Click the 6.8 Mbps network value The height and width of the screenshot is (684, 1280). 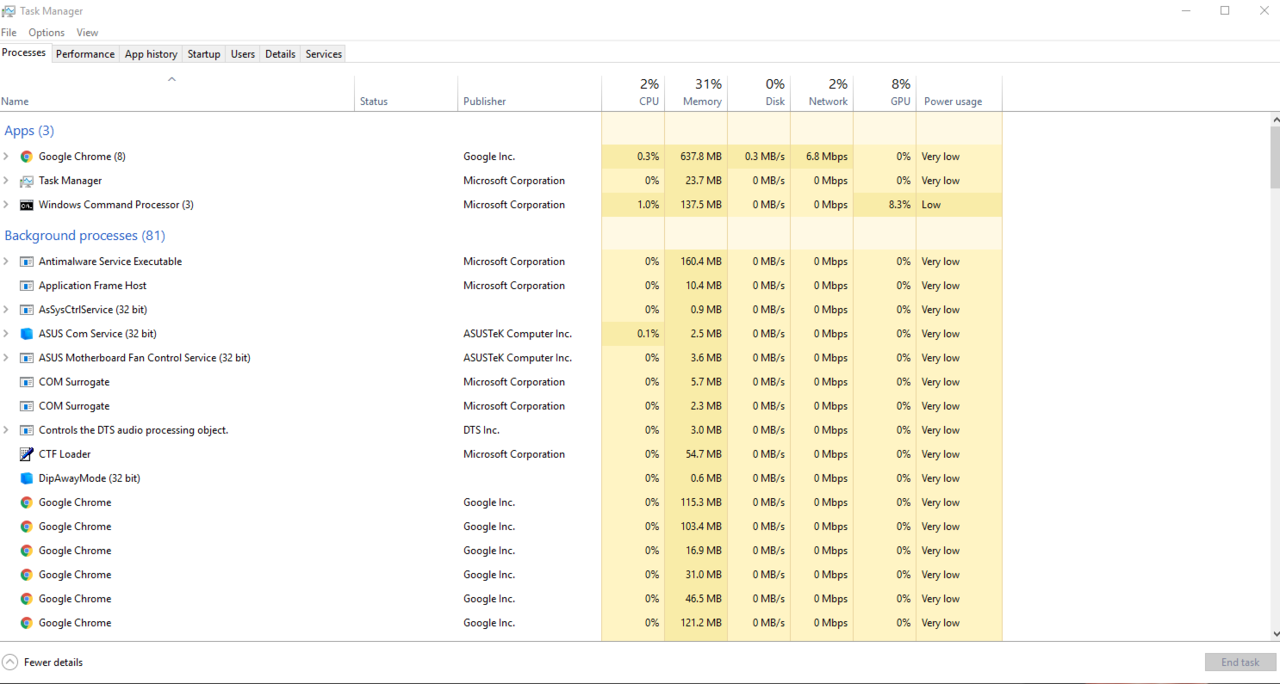[x=827, y=157]
